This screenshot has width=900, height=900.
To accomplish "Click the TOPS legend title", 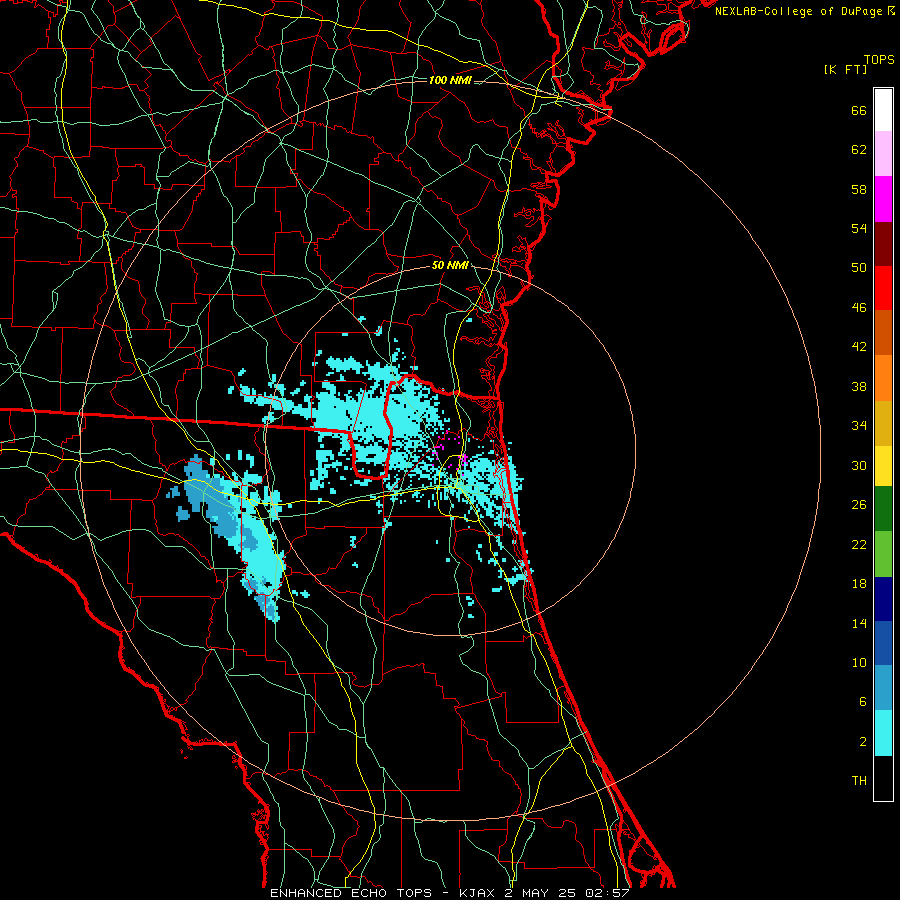I will [x=879, y=60].
